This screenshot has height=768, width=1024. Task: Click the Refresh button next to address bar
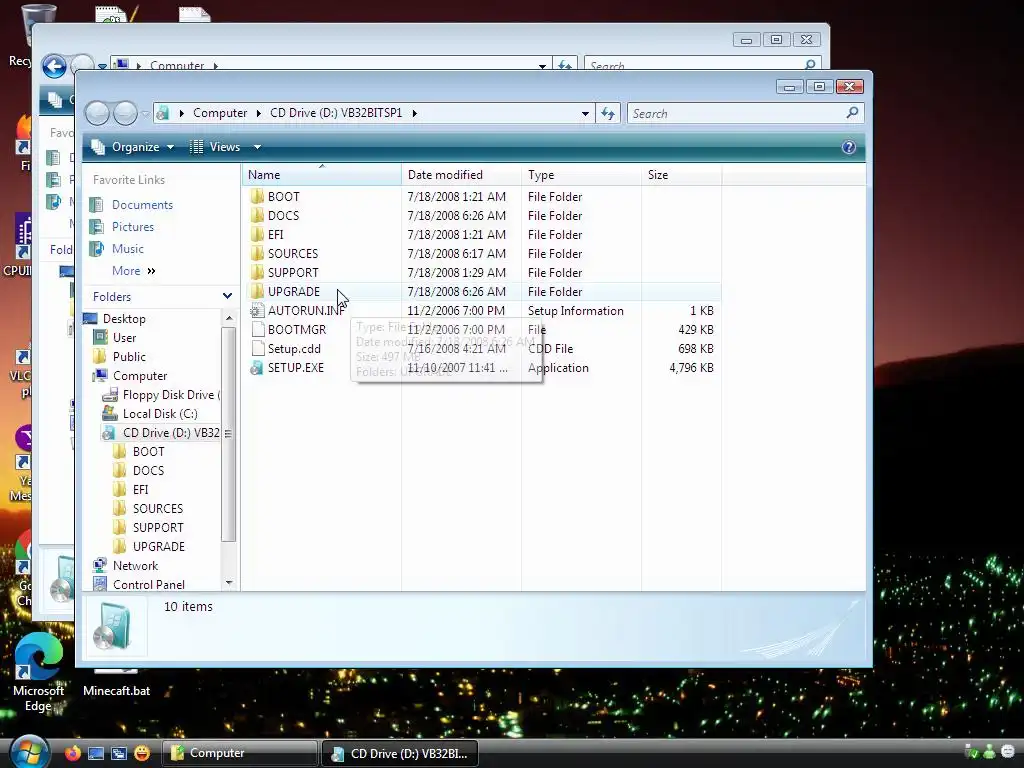[608, 114]
